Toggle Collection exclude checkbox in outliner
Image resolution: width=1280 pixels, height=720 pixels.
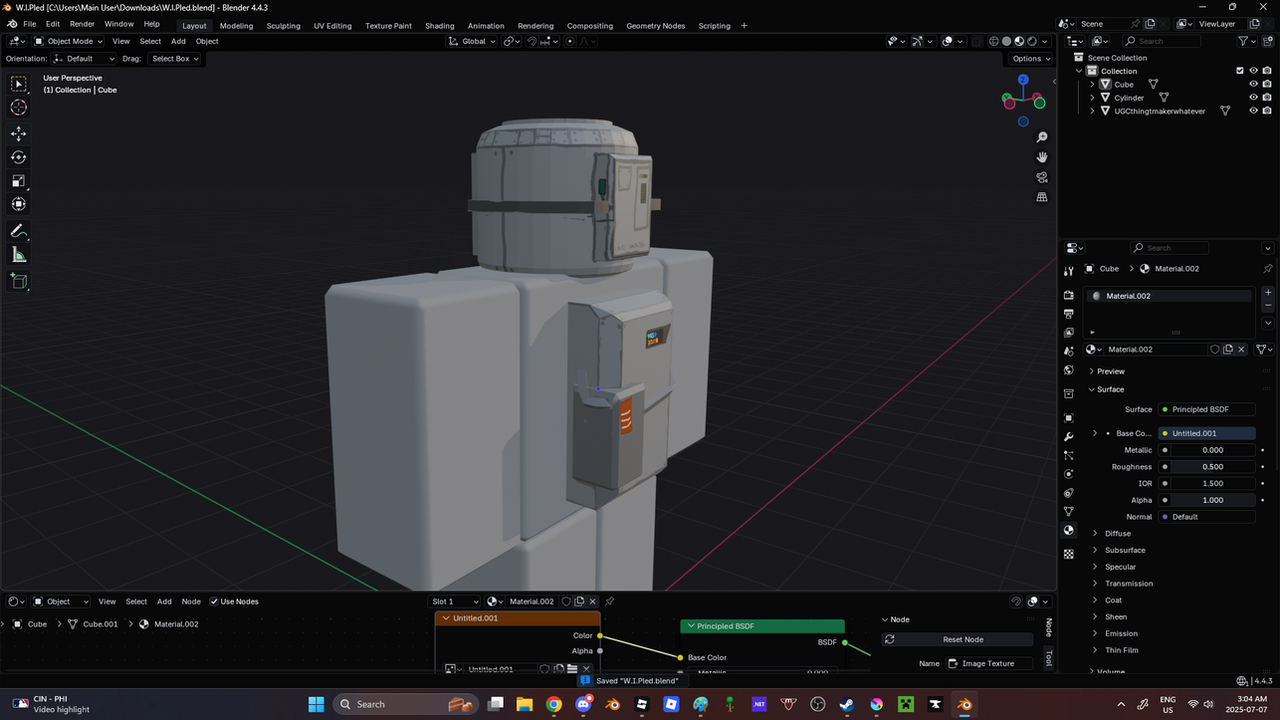click(x=1240, y=71)
